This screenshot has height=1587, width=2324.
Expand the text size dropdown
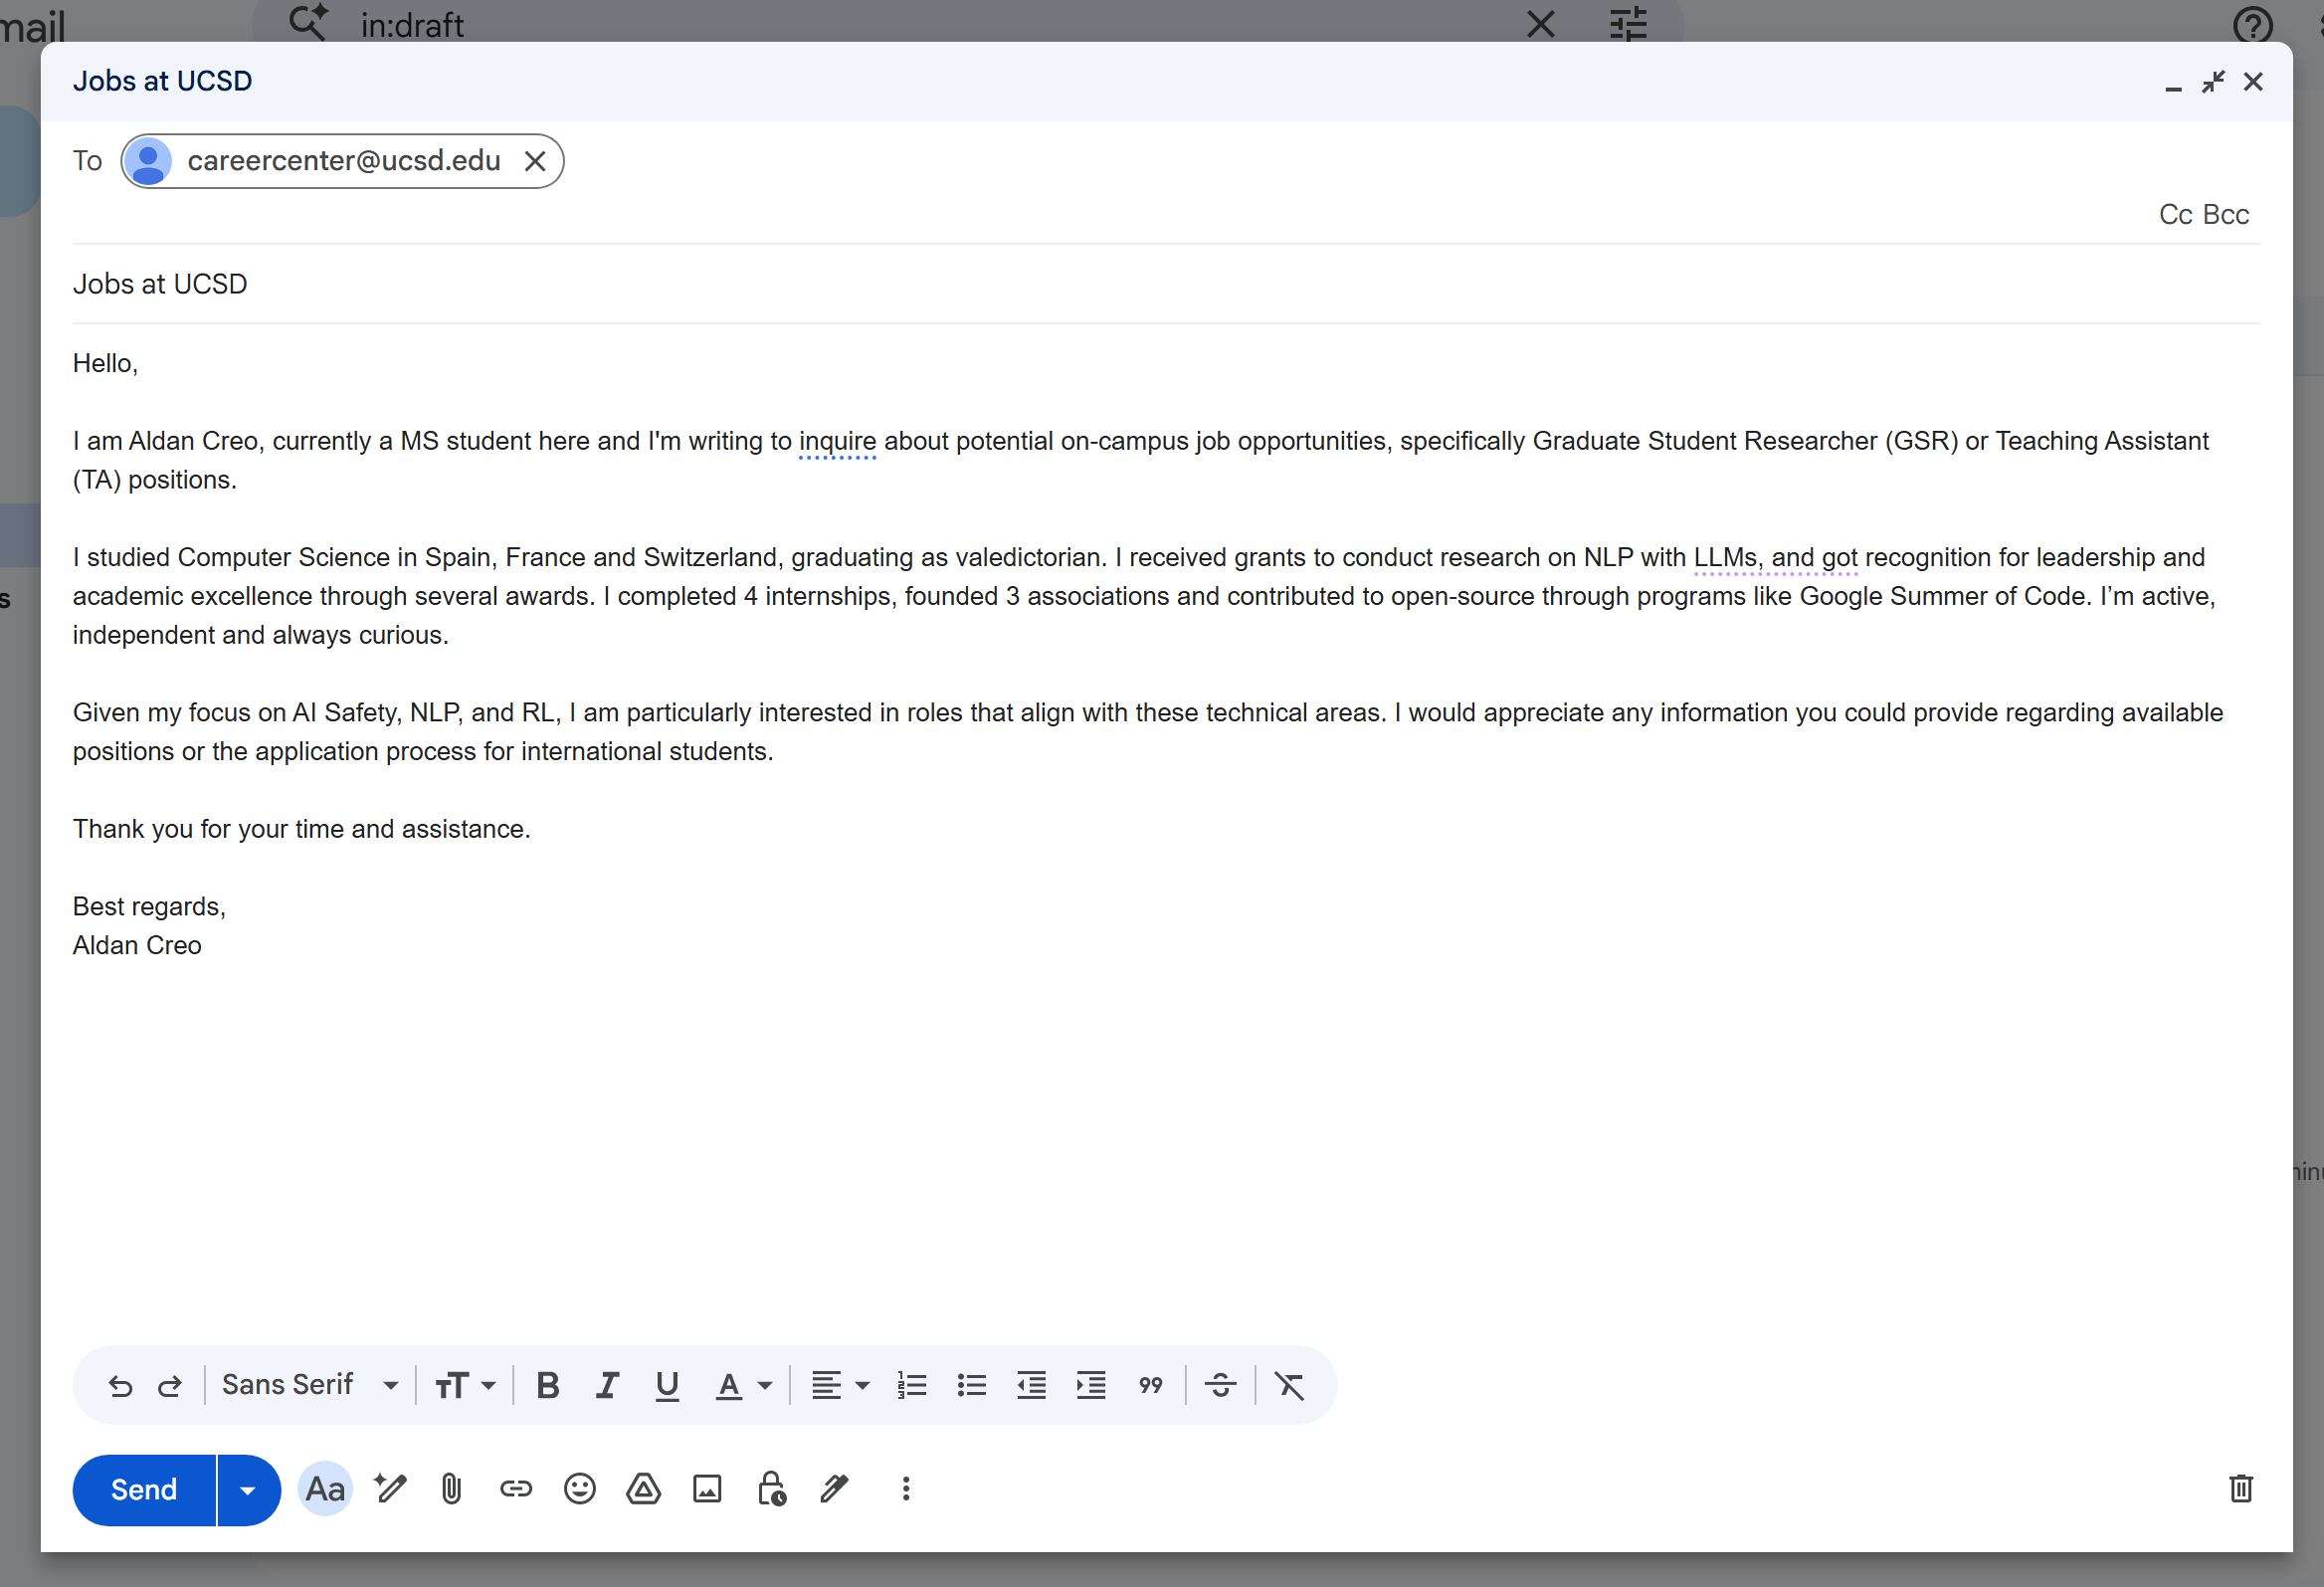[x=465, y=1386]
